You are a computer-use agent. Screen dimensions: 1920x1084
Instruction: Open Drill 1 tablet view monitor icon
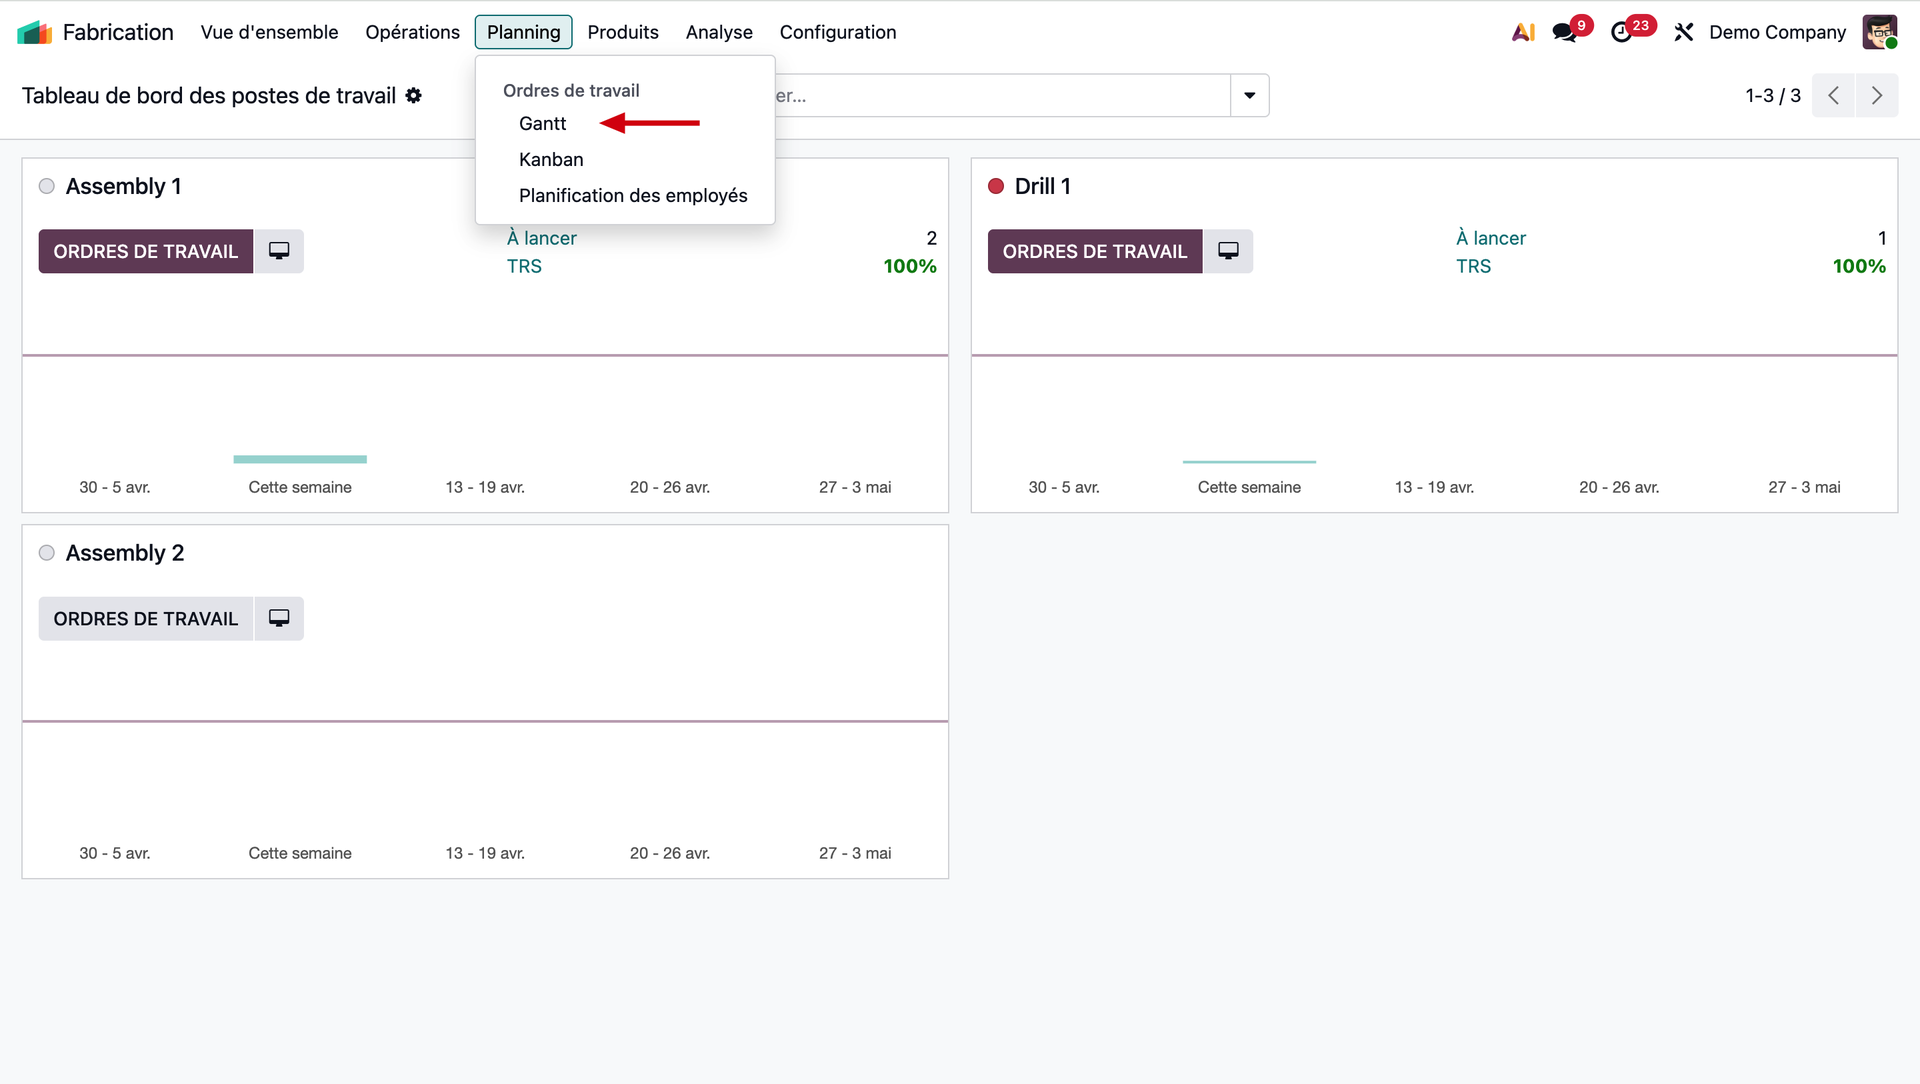[1228, 251]
